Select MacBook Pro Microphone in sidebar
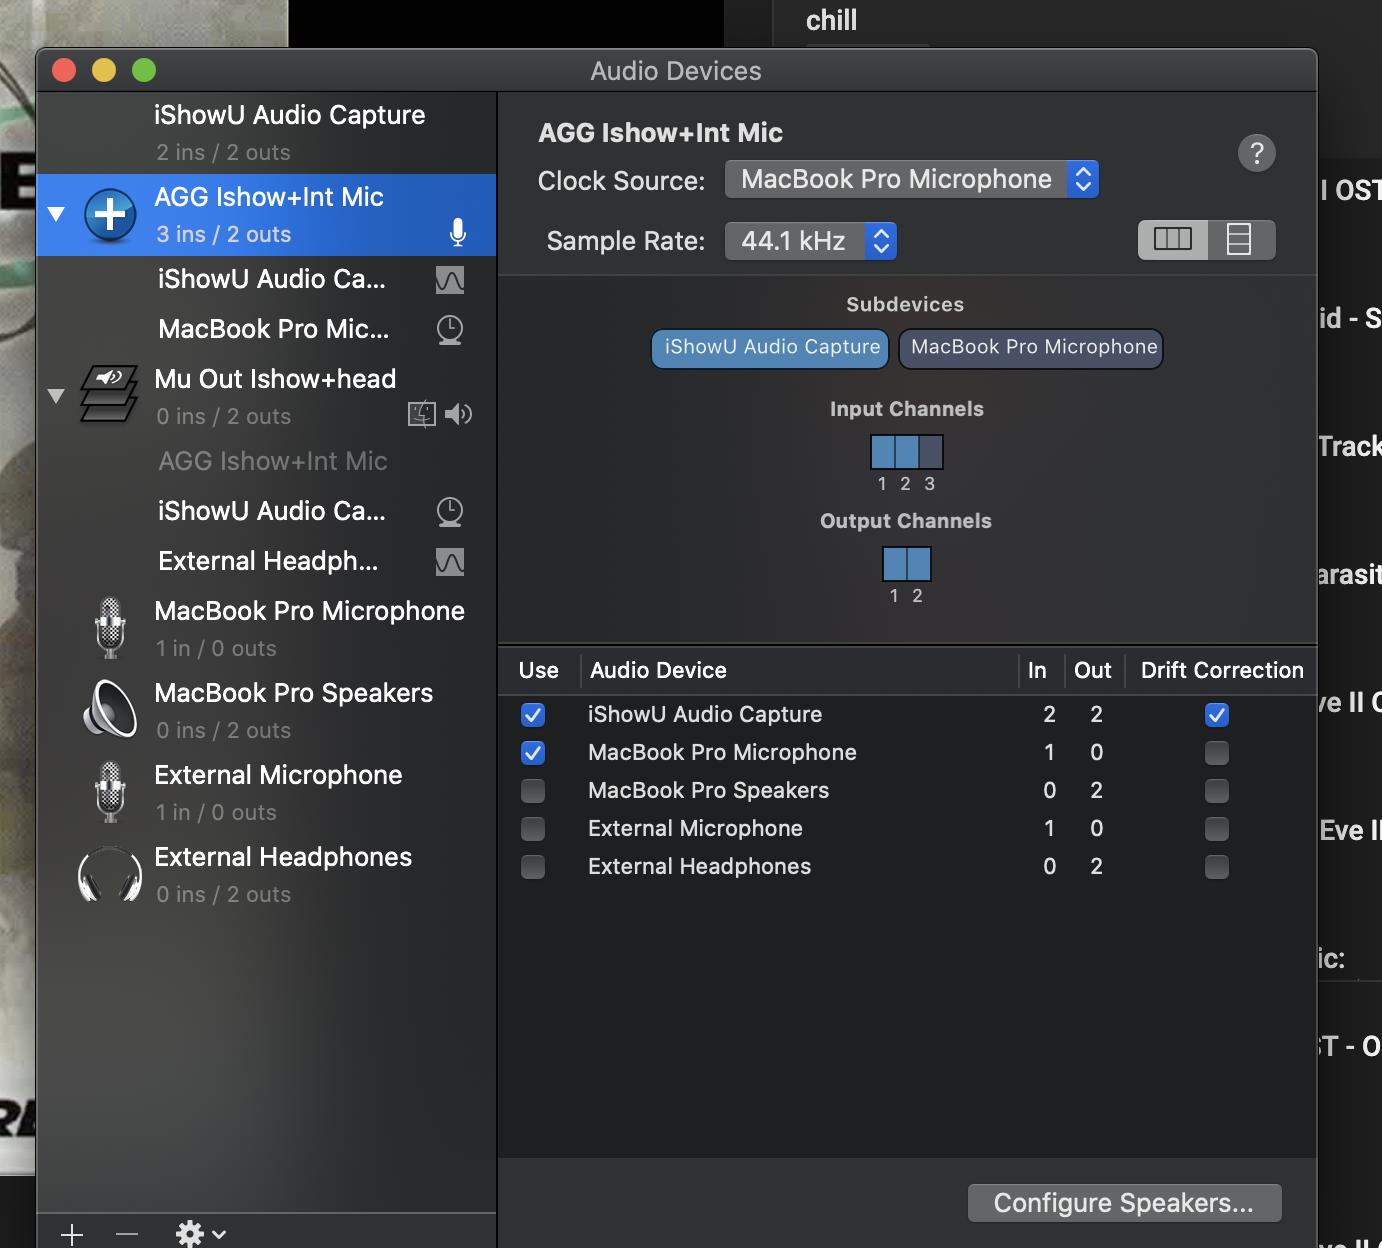The height and width of the screenshot is (1248, 1382). (x=266, y=629)
